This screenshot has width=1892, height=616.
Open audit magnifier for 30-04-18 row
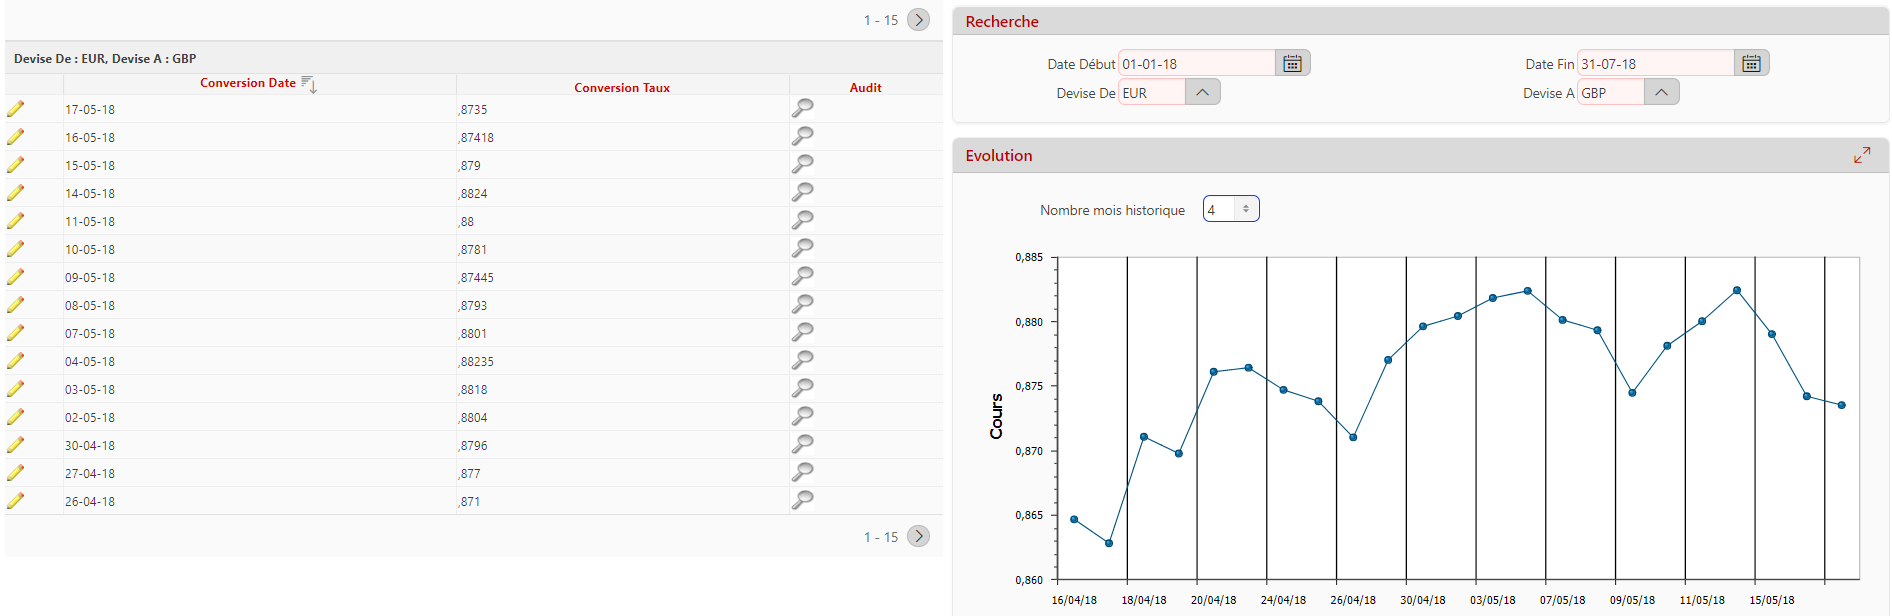802,444
